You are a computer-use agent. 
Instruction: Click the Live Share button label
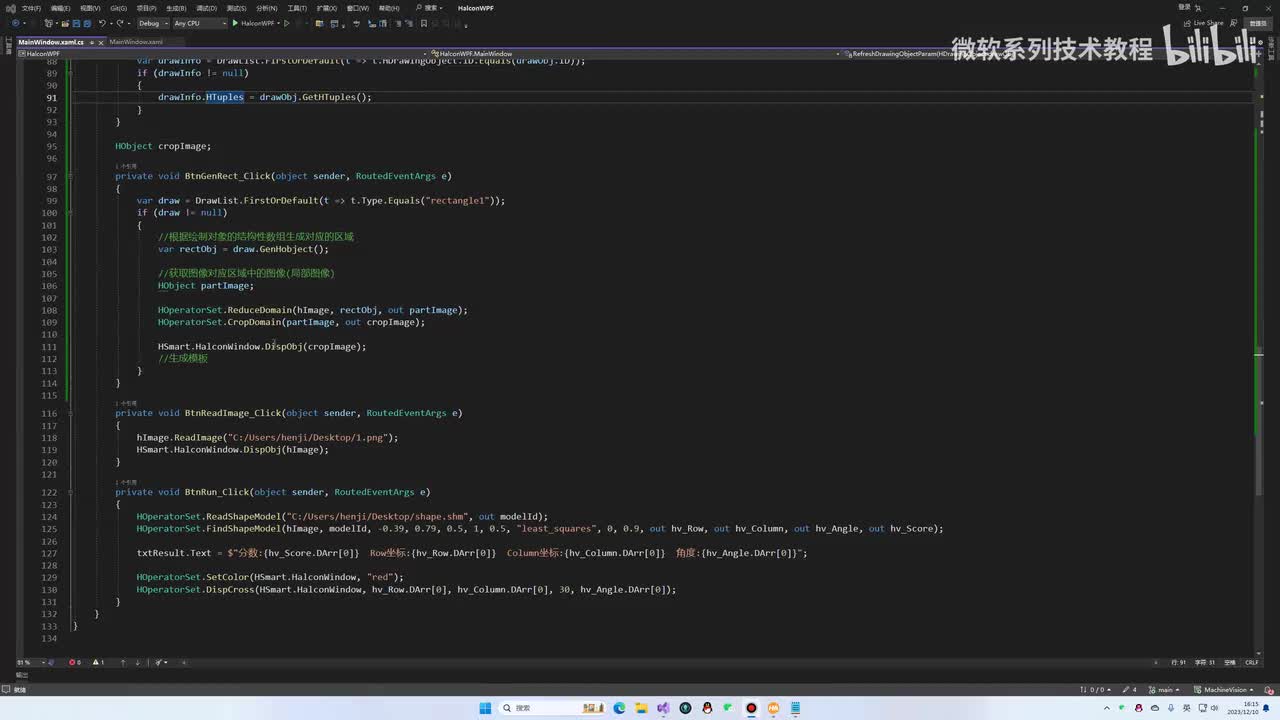(x=1207, y=23)
